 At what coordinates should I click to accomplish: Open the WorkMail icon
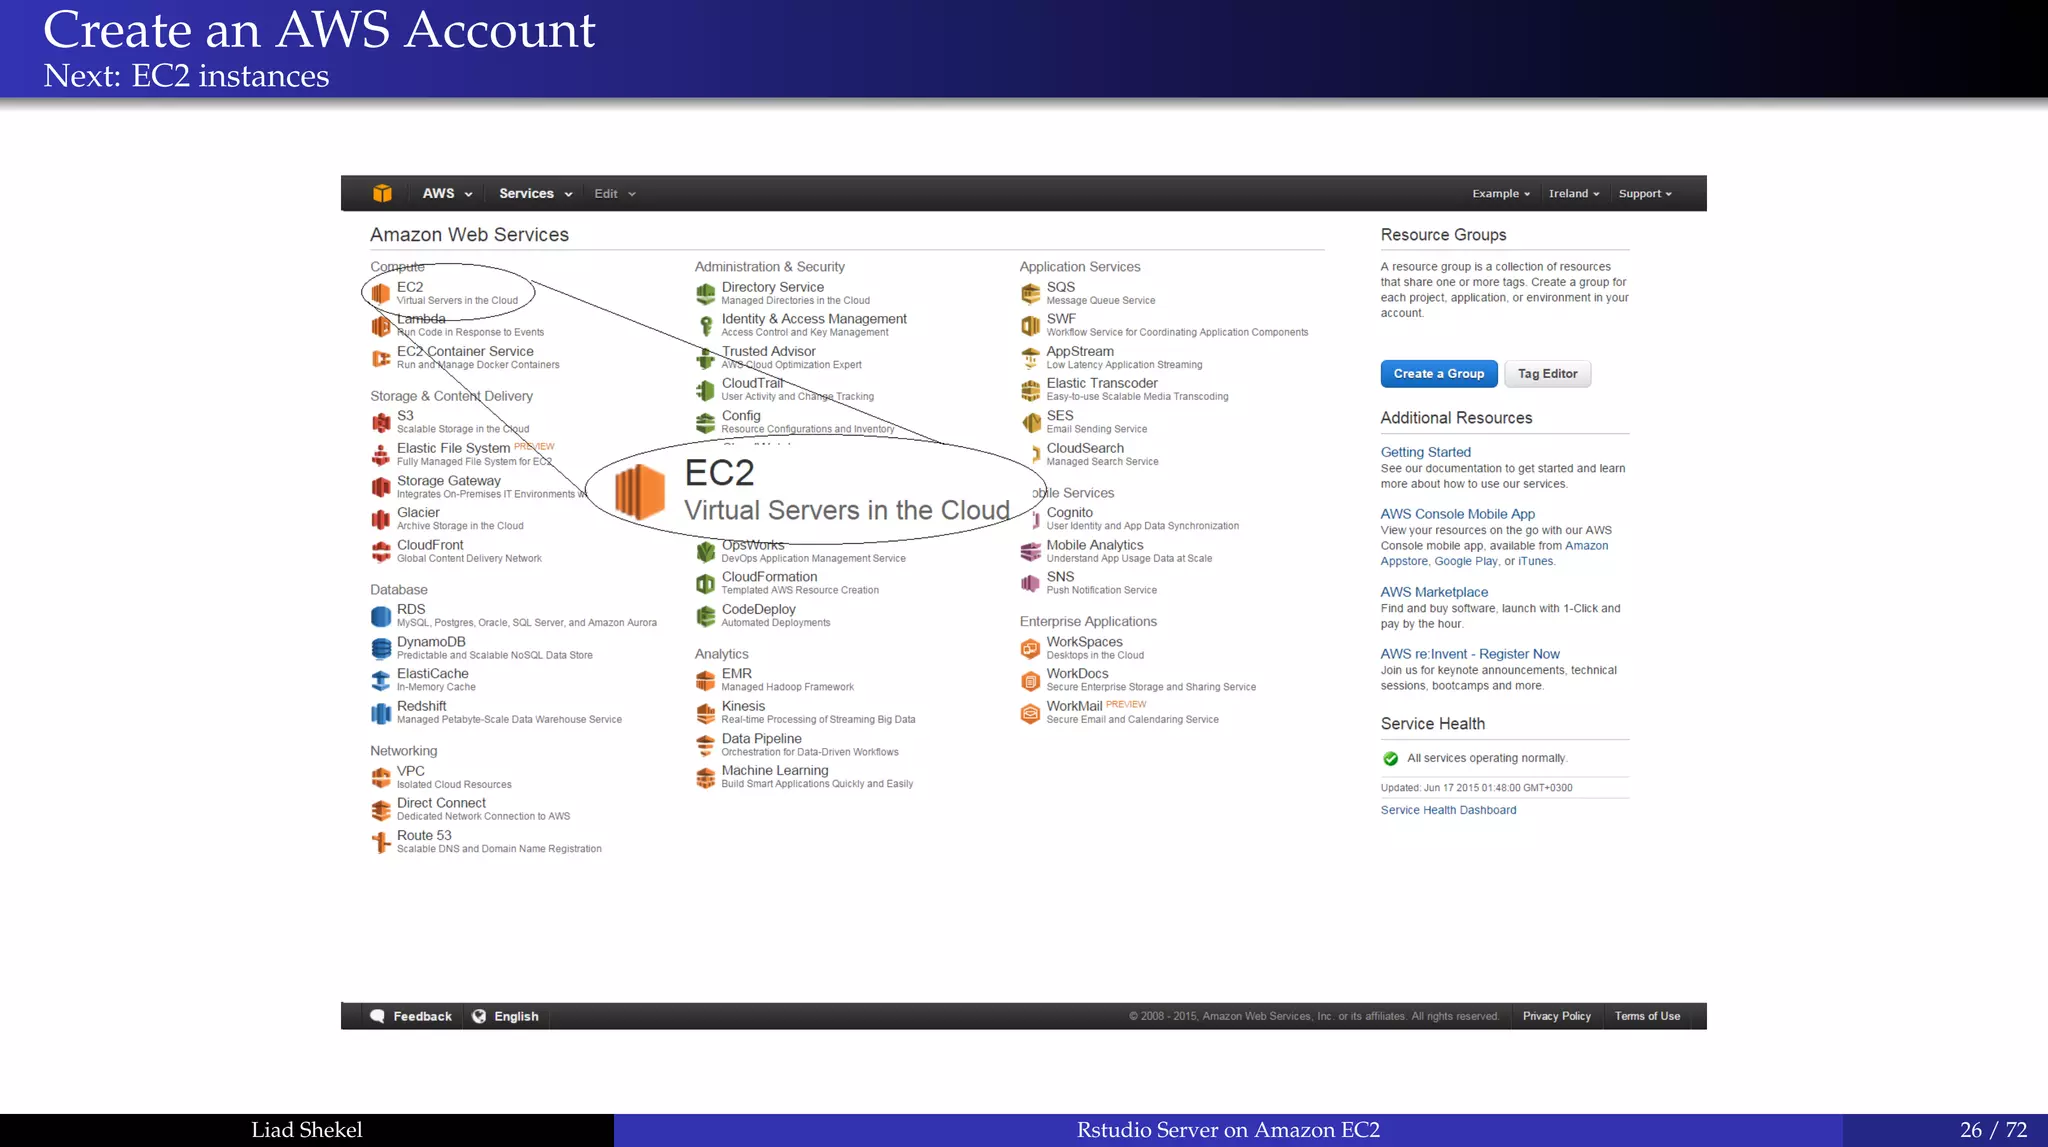click(1030, 713)
